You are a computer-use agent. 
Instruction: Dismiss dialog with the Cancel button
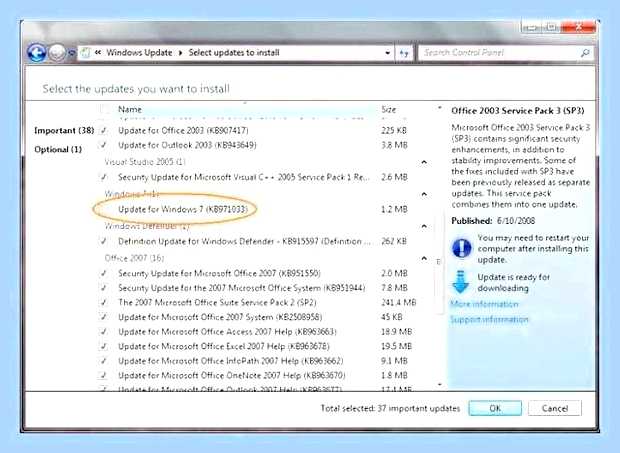pyautogui.click(x=555, y=408)
